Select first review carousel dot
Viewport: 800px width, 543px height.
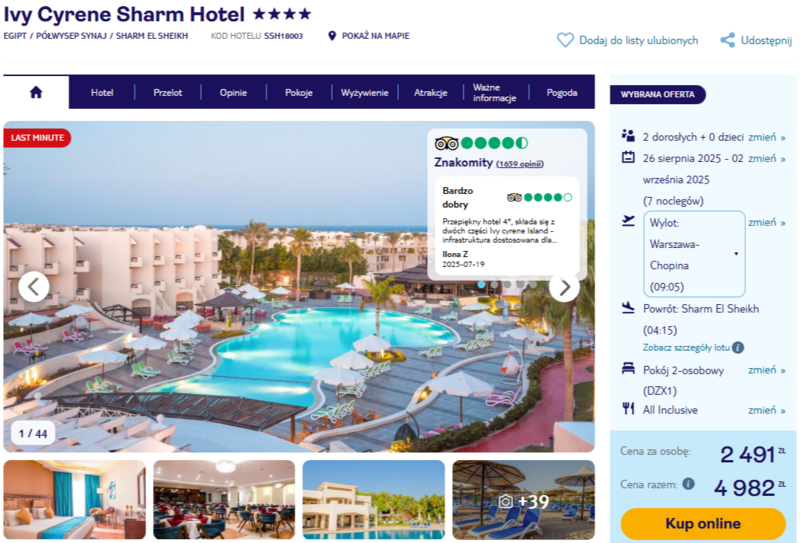pyautogui.click(x=481, y=284)
